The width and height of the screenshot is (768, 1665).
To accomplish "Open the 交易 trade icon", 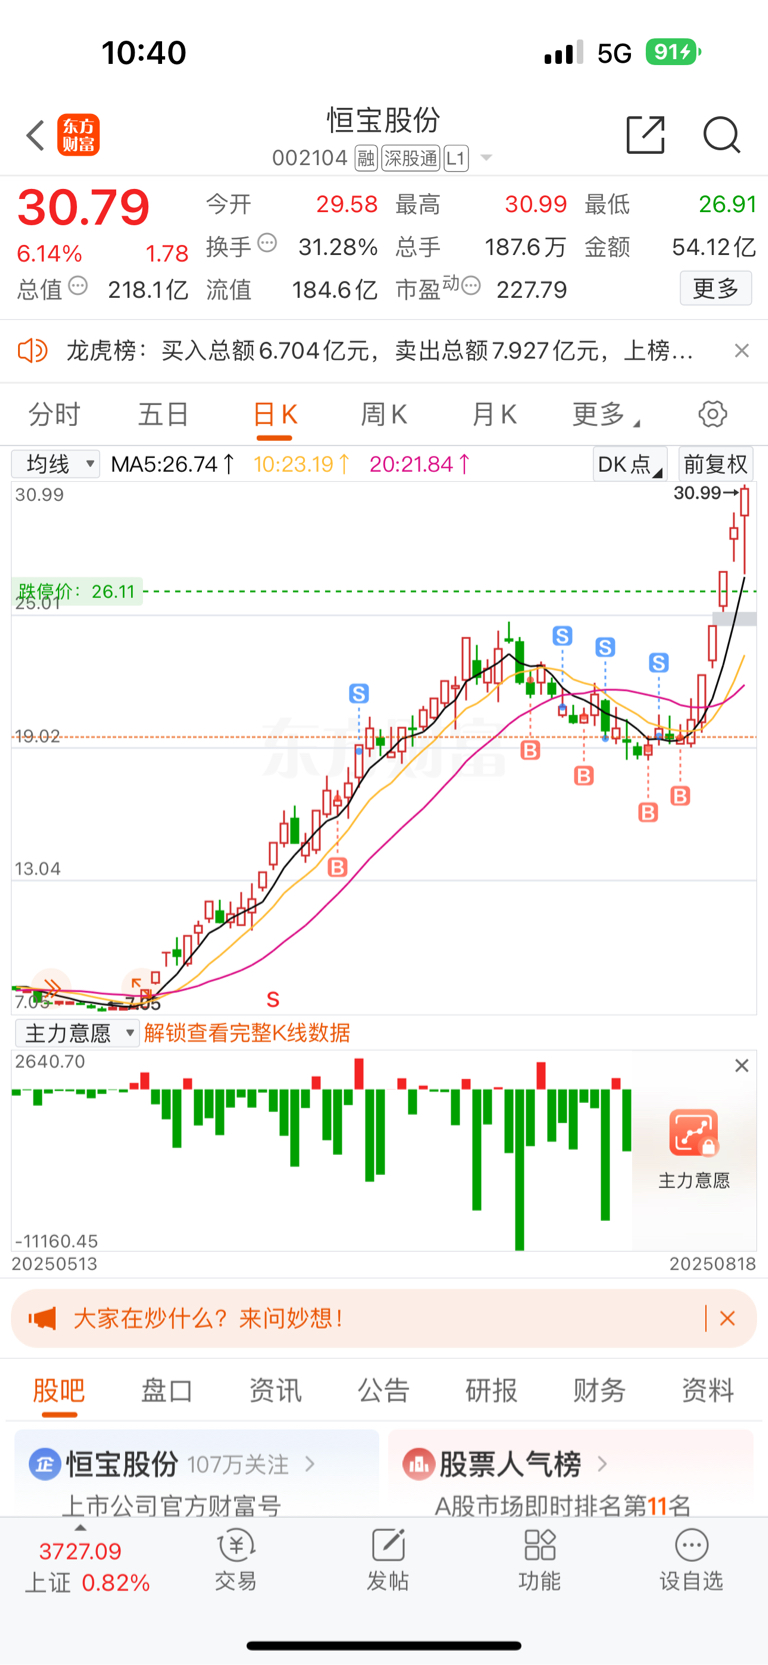I will click(236, 1561).
